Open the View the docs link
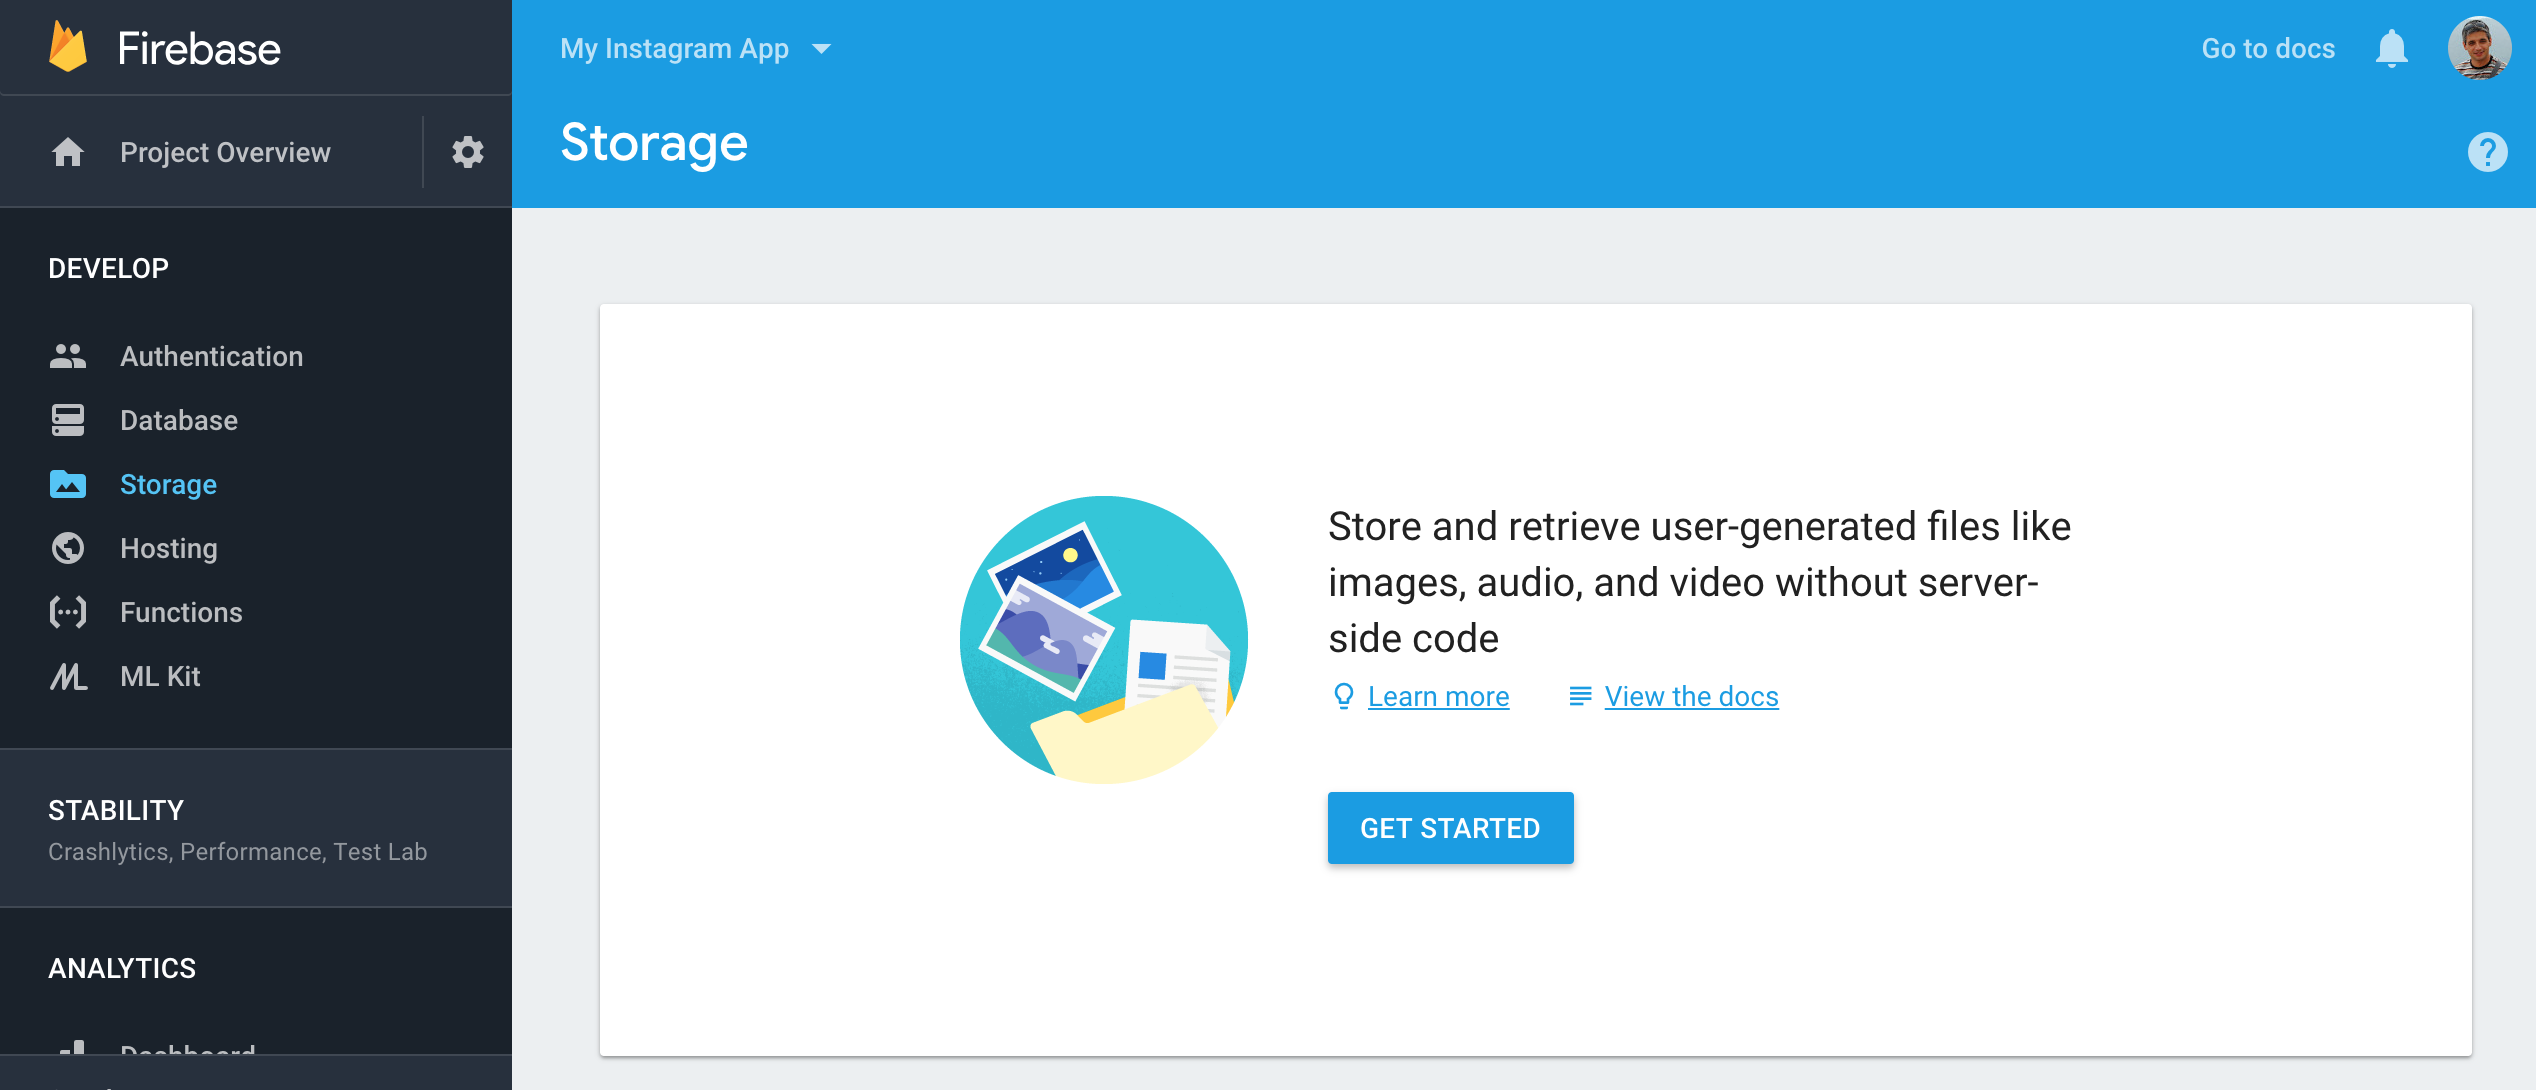The width and height of the screenshot is (2536, 1090). point(1691,696)
